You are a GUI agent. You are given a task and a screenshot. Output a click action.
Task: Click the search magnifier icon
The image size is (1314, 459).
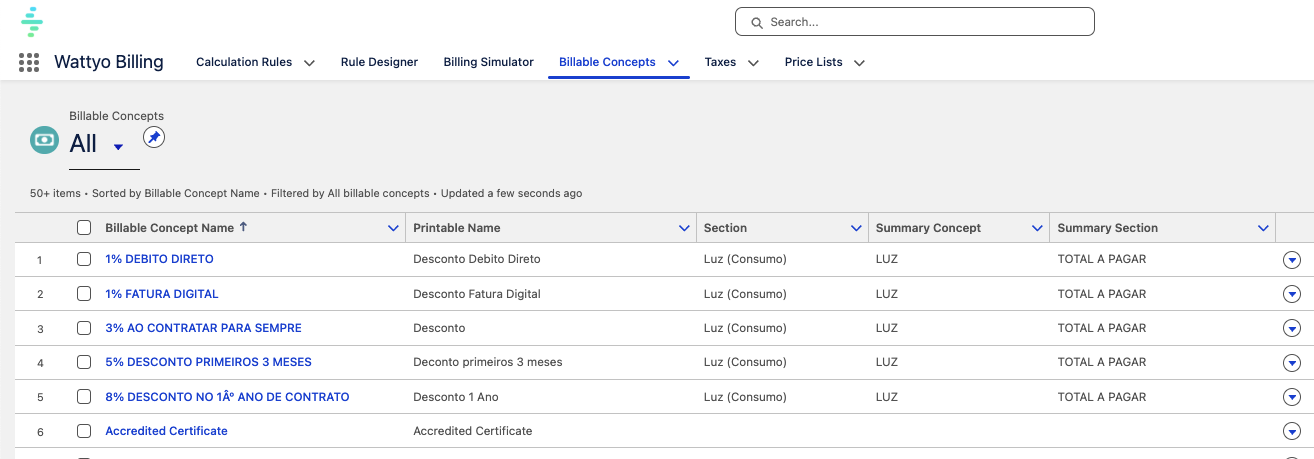(757, 22)
